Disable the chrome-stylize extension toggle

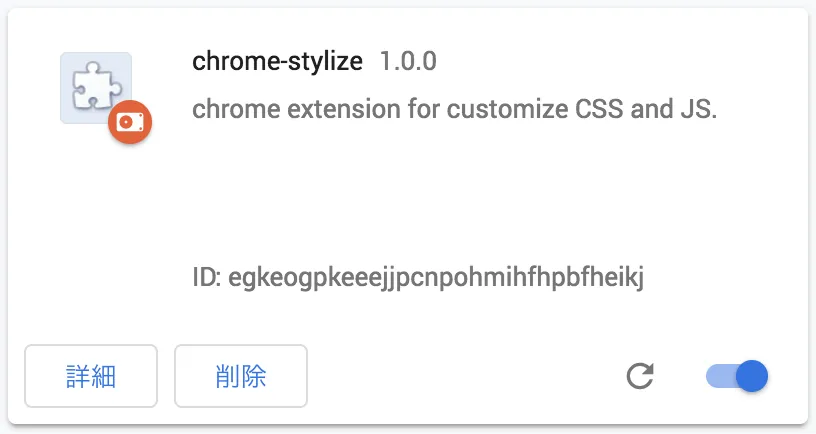point(736,376)
